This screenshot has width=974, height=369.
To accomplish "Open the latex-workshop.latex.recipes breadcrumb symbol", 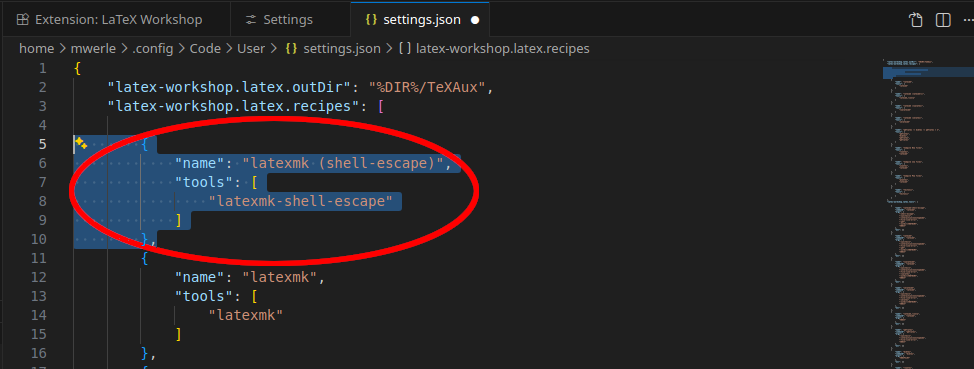I will pyautogui.click(x=494, y=48).
